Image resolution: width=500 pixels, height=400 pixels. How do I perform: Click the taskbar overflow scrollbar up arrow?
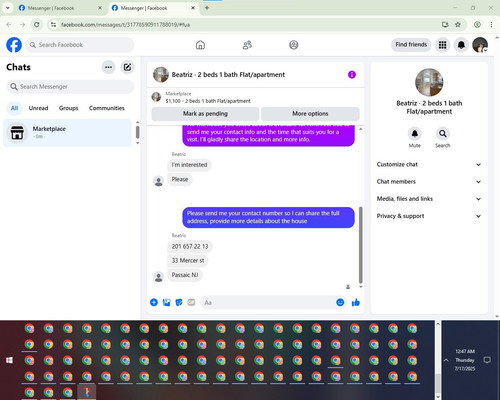[x=438, y=324]
